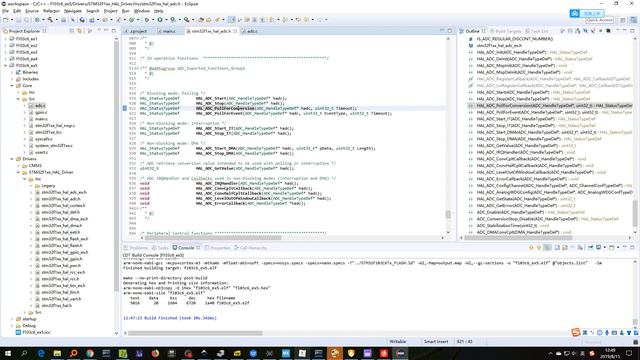Click Smart Insert in the status bar

coord(436,342)
